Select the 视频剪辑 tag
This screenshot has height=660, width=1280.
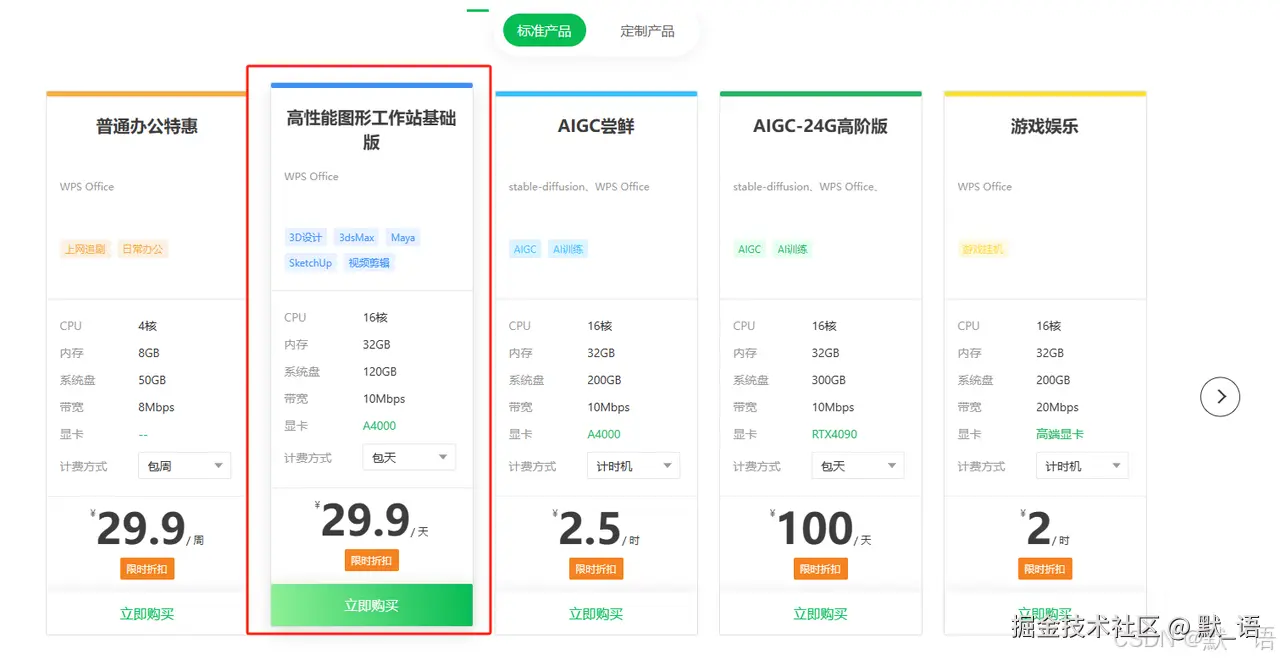tap(369, 263)
